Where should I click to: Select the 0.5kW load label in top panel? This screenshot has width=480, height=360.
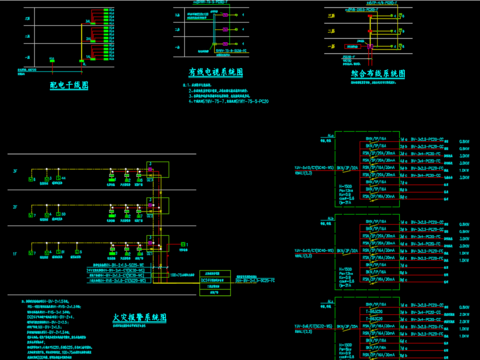464,141
